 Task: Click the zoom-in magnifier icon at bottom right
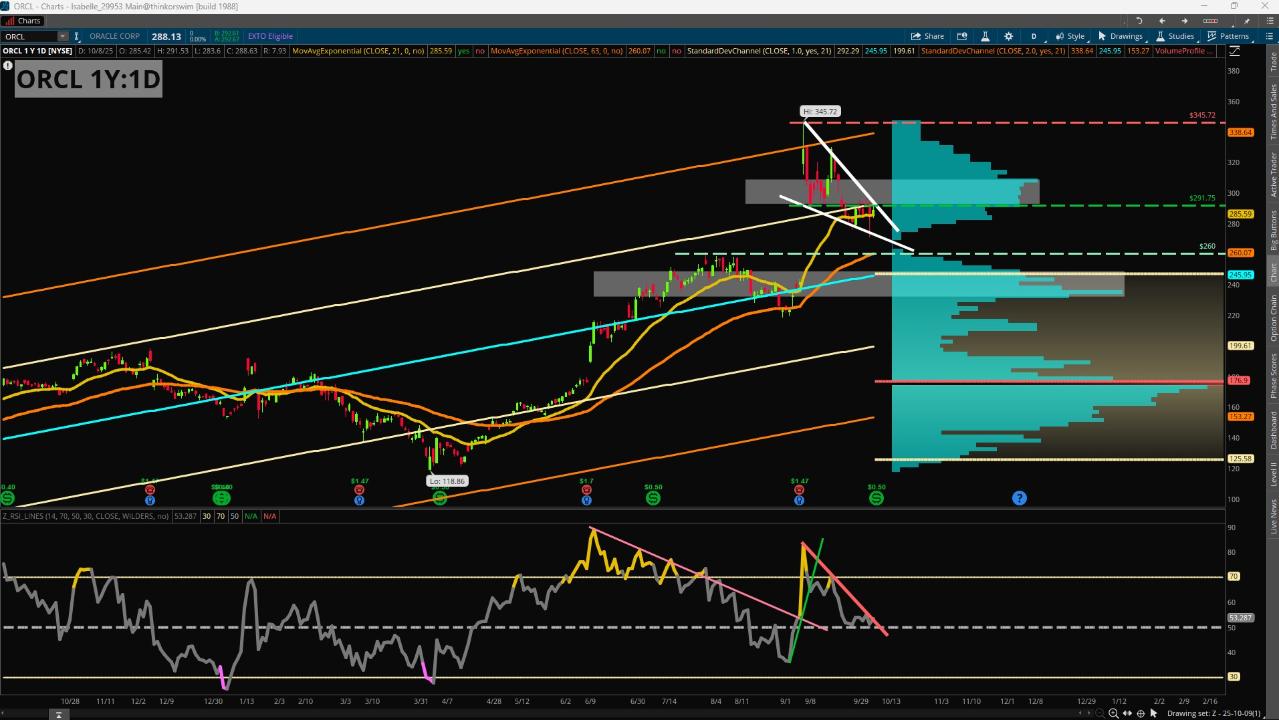point(1113,713)
